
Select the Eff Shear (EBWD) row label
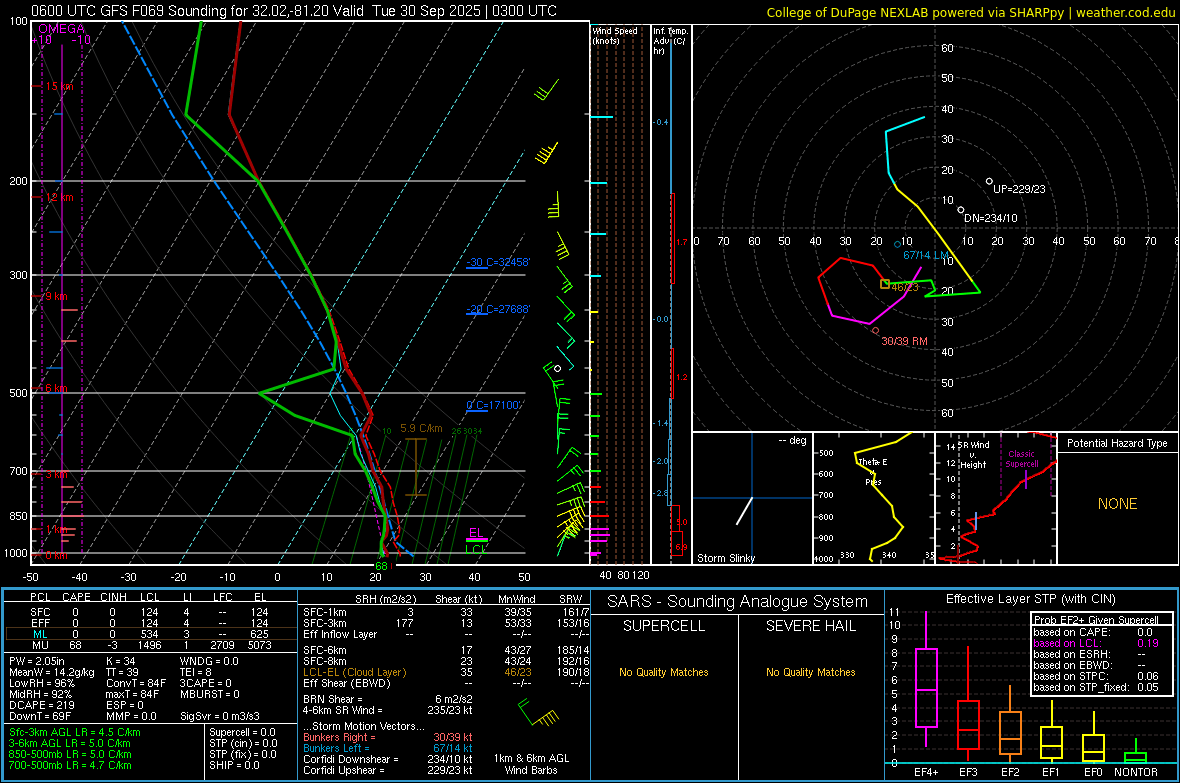pos(346,684)
